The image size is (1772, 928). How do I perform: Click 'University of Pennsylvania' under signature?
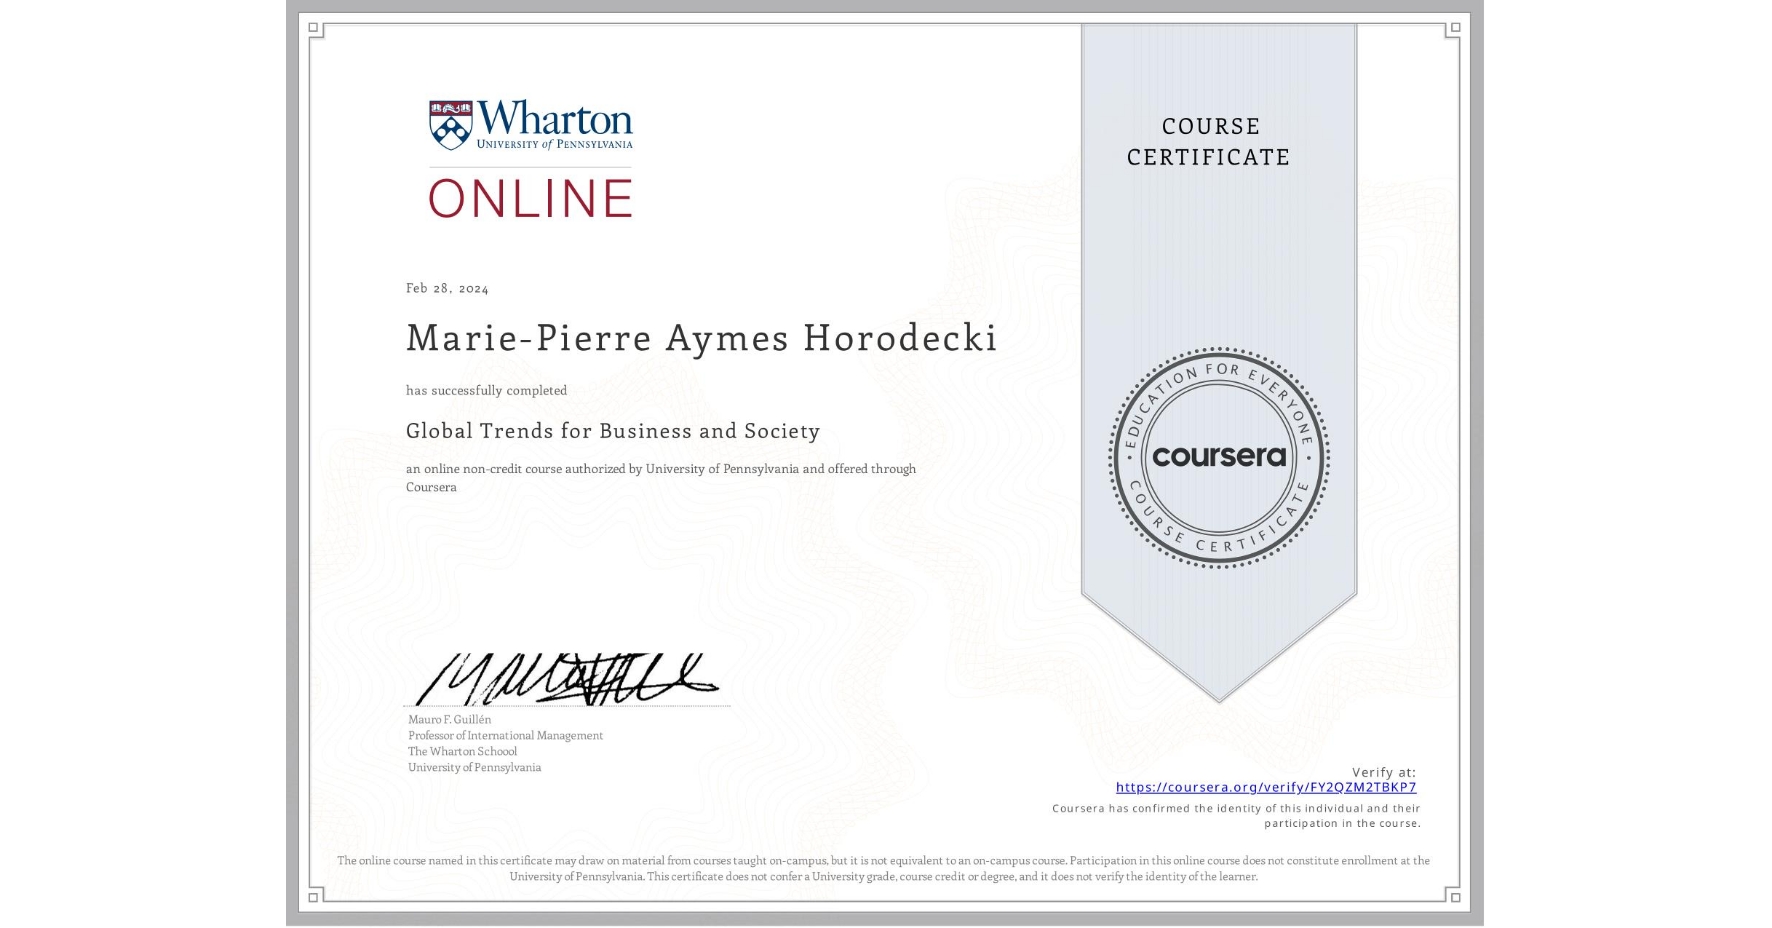(x=474, y=767)
